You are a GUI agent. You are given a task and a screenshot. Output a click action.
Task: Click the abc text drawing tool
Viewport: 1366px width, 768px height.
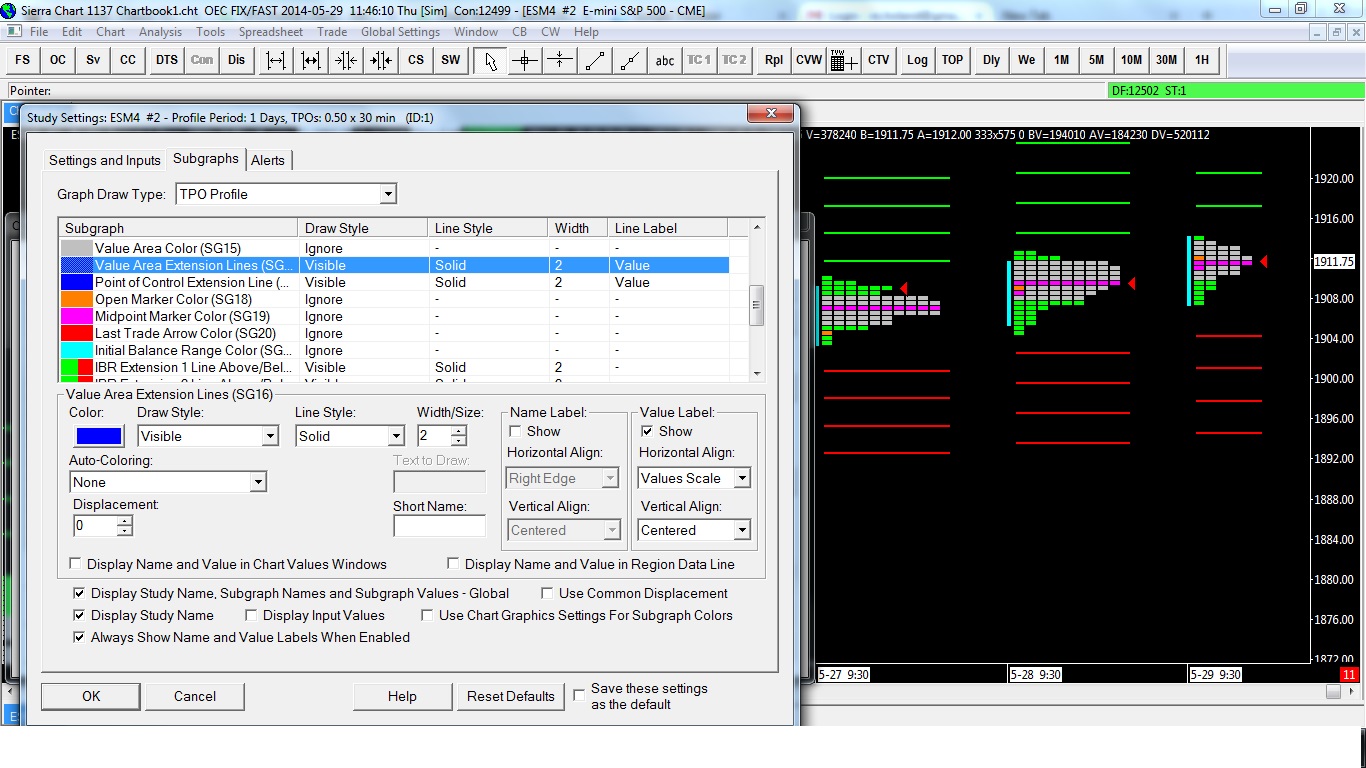click(x=664, y=60)
